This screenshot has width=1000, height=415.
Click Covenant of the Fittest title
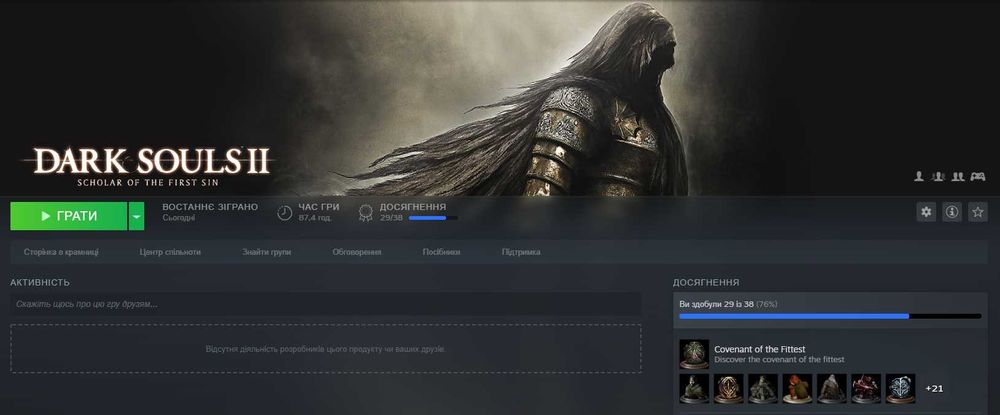point(760,349)
